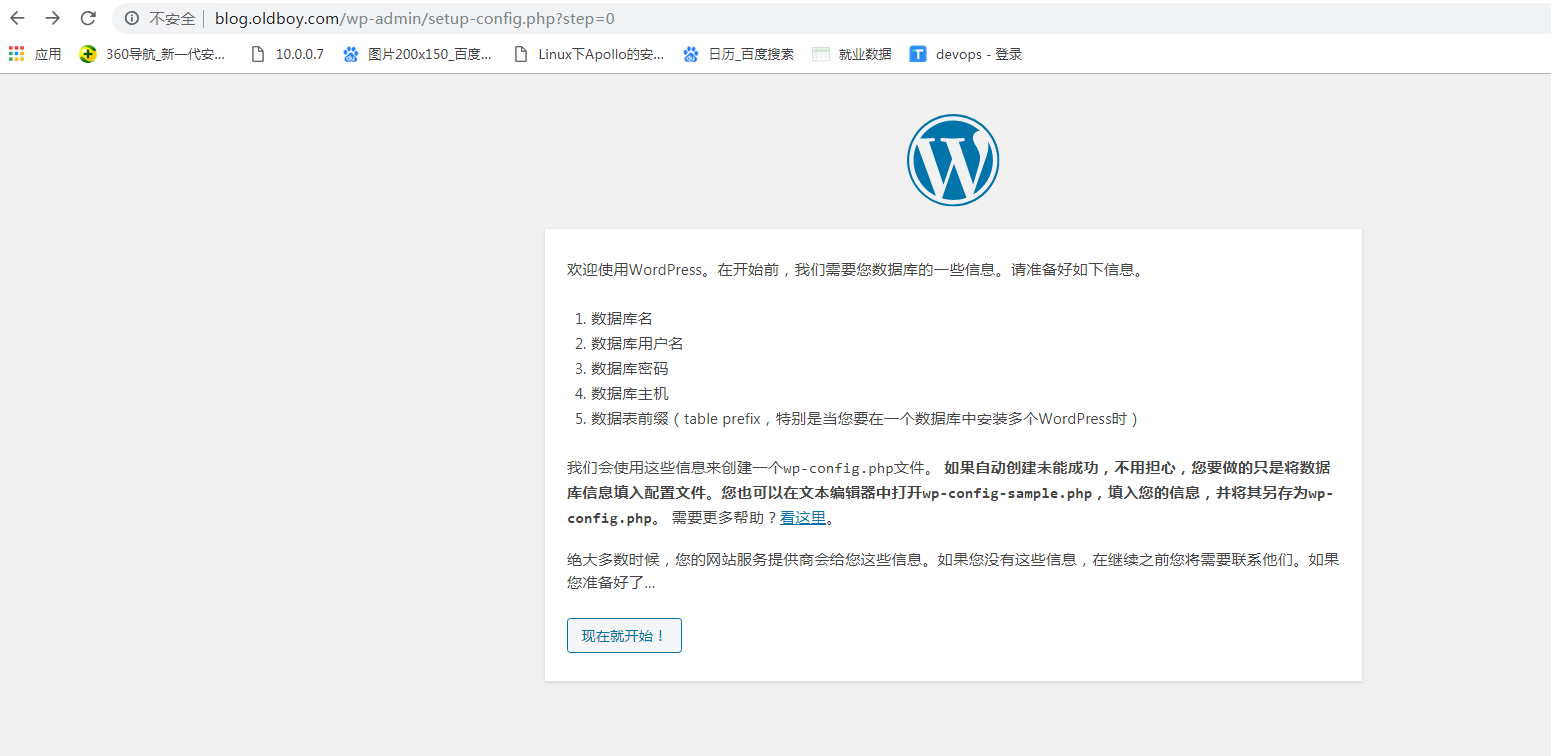Image resolution: width=1551 pixels, height=756 pixels.
Task: Open the 360导航 bookmark
Action: [152, 54]
